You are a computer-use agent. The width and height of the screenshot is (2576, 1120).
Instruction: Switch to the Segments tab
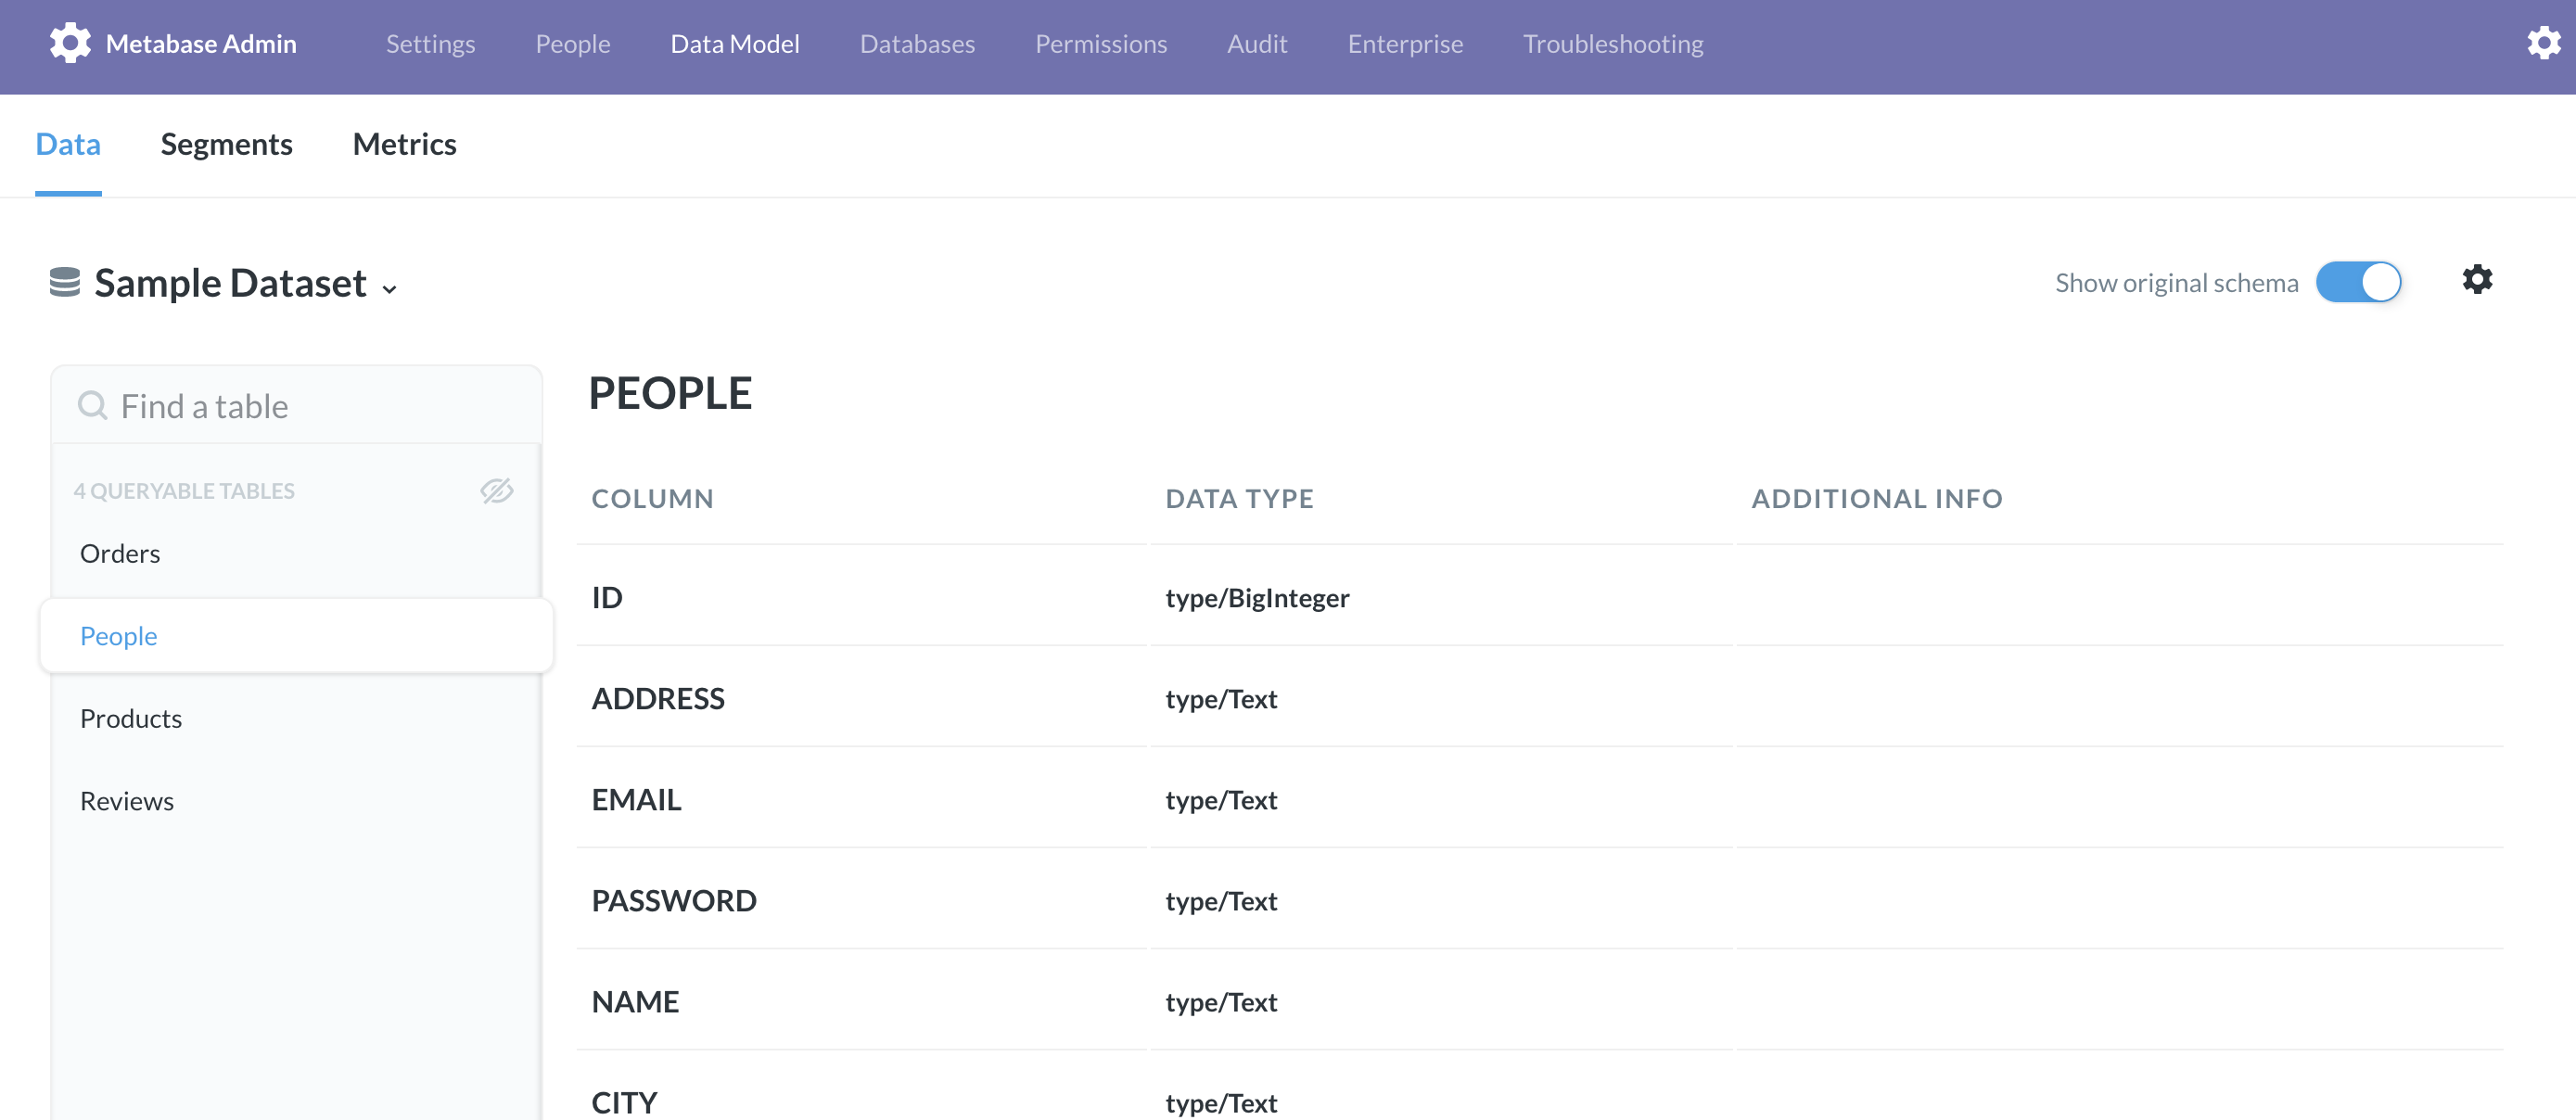pos(226,145)
